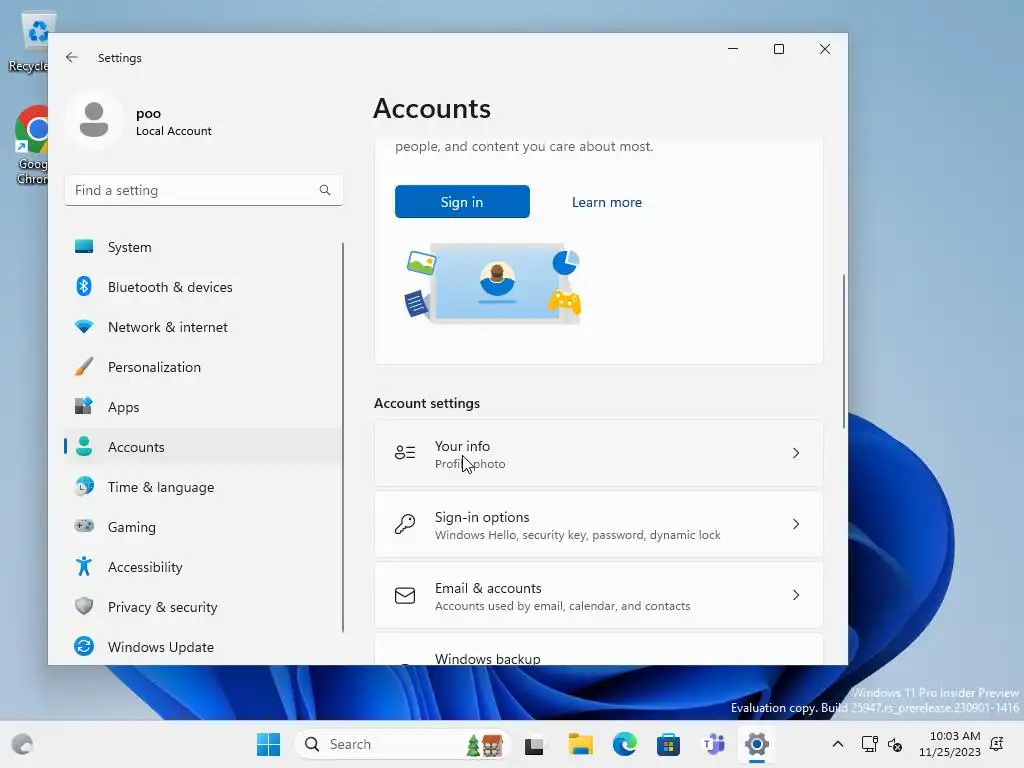Viewport: 1024px width, 768px height.
Task: Open Your info profile photo settings
Action: pos(599,453)
